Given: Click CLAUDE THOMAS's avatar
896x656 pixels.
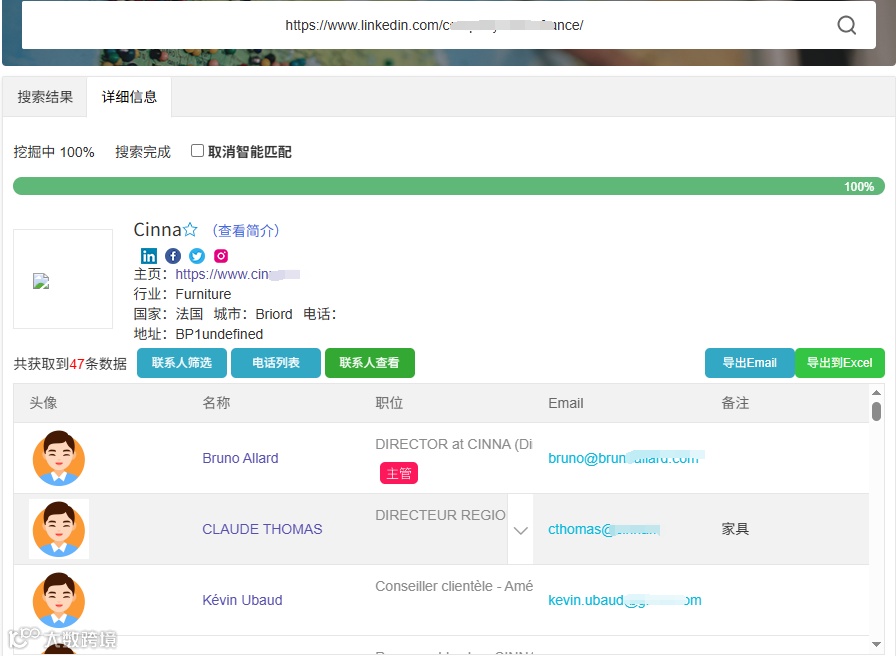Looking at the screenshot, I should pos(59,529).
